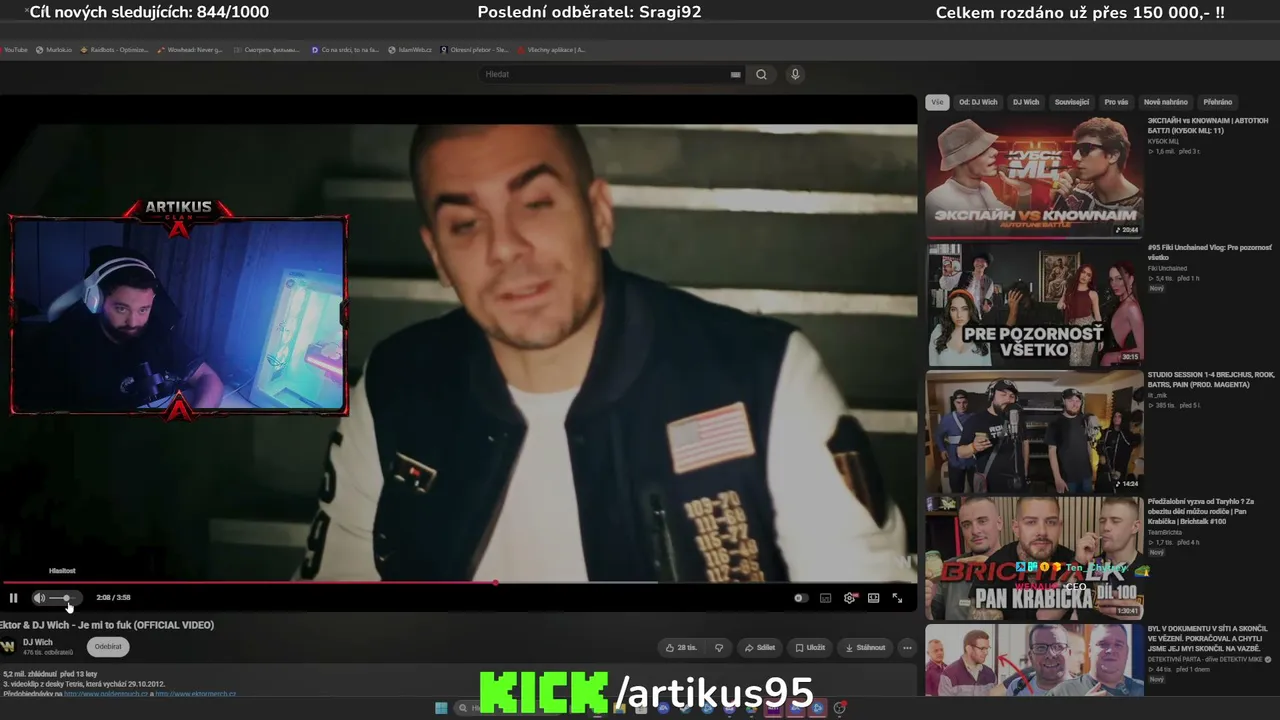Open the Co na srdci bookmark
Image resolution: width=1280 pixels, height=720 pixels.
(x=345, y=49)
